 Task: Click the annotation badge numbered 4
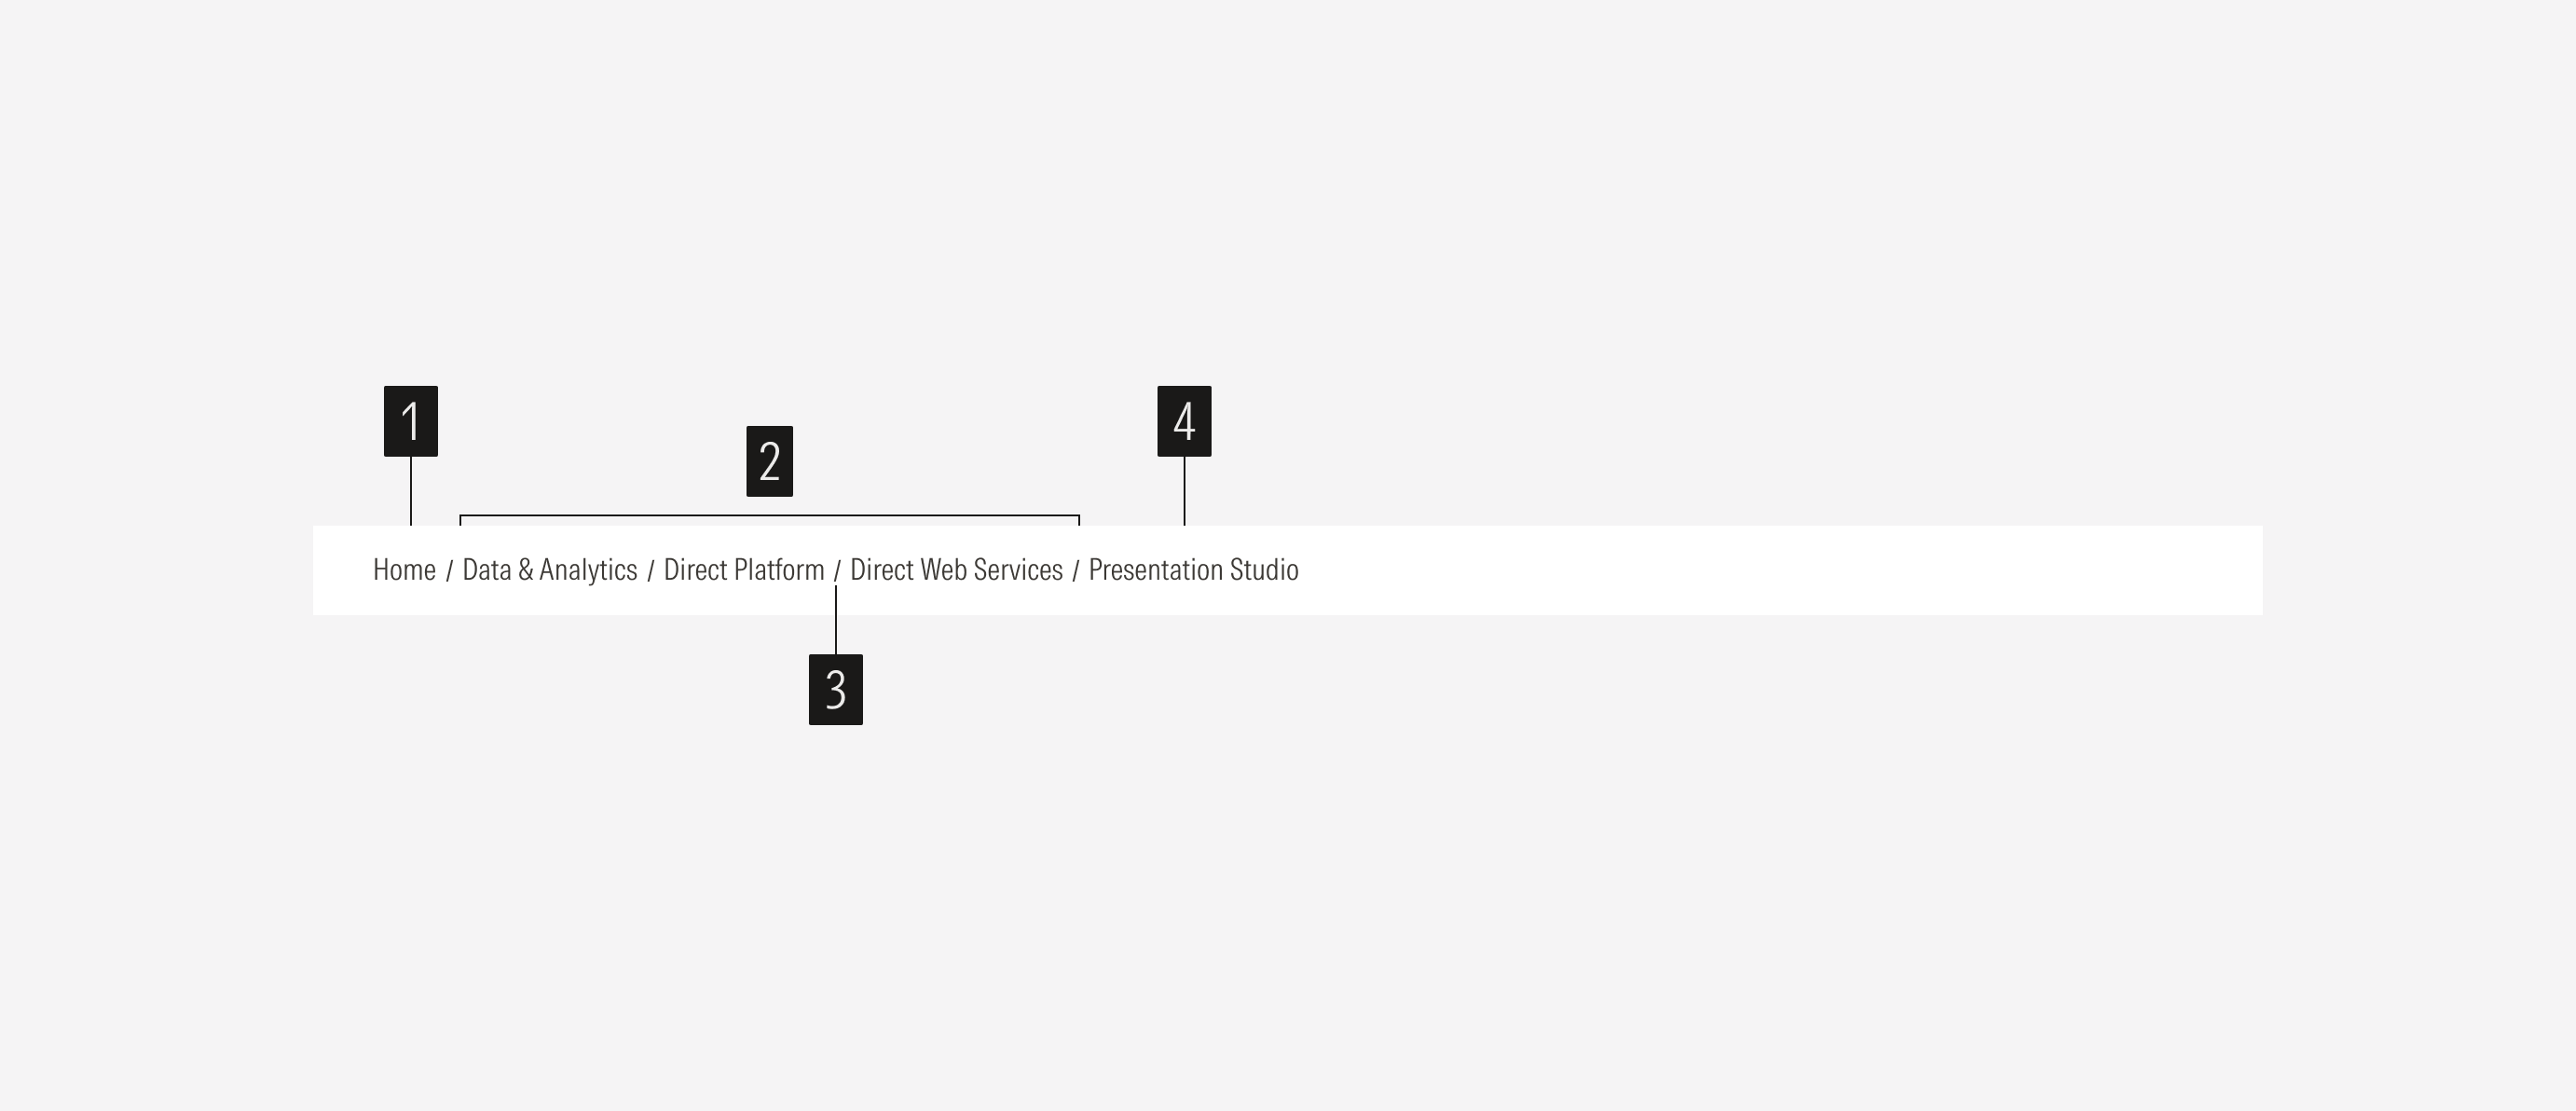[1184, 421]
